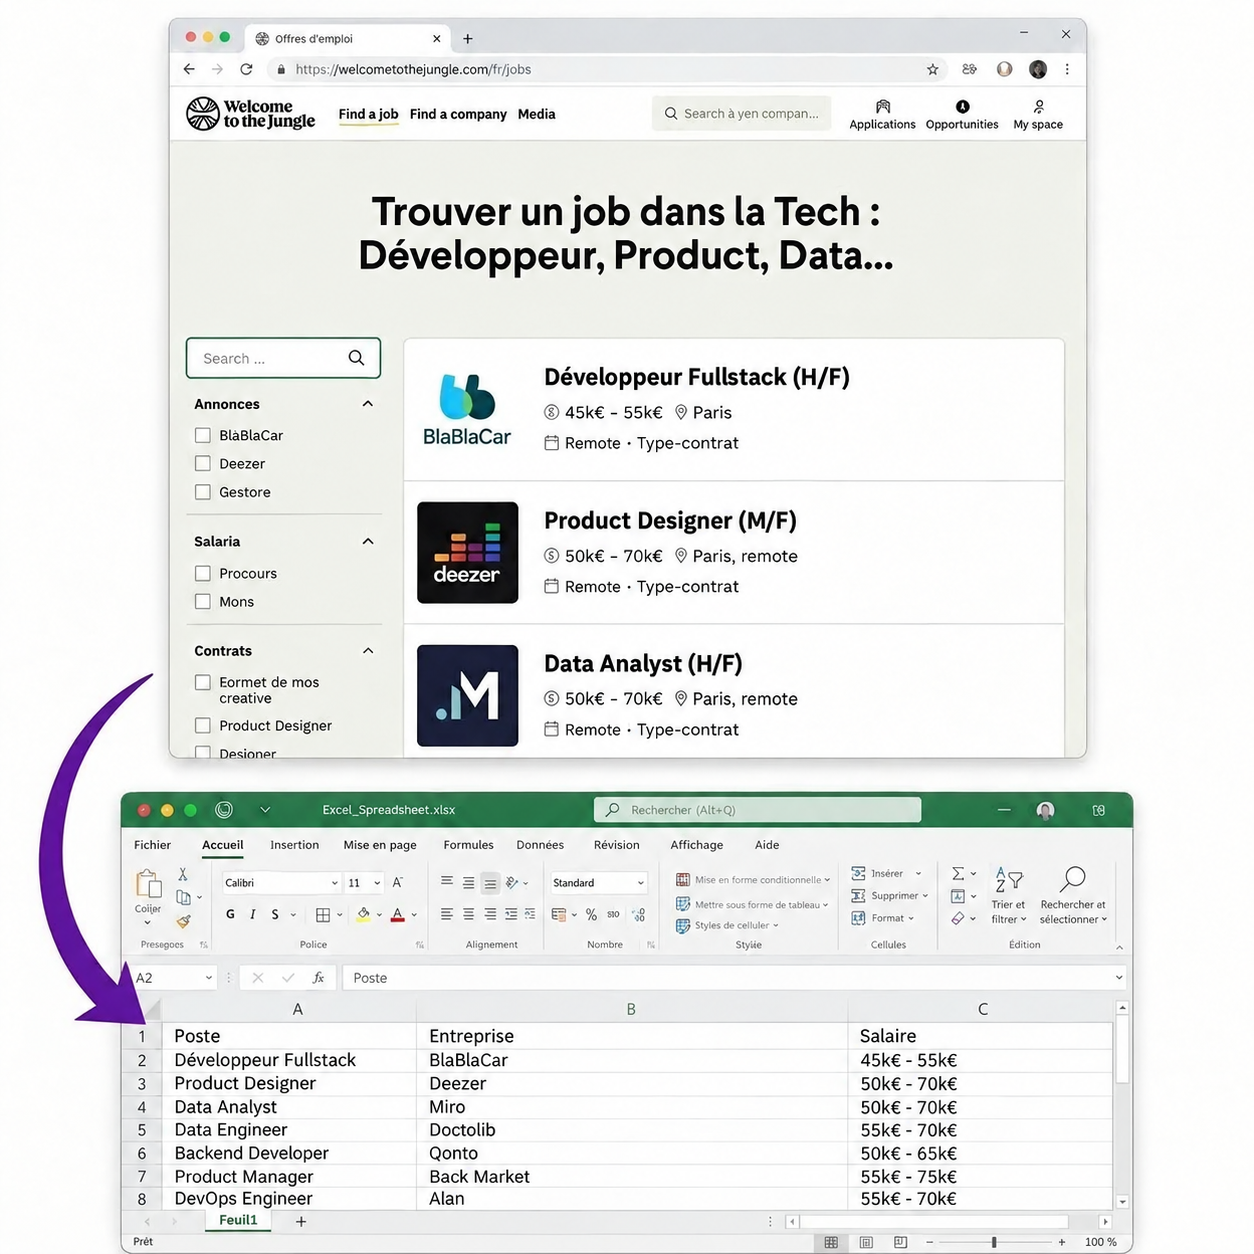Click the Coller paste icon in Excel

(x=148, y=885)
